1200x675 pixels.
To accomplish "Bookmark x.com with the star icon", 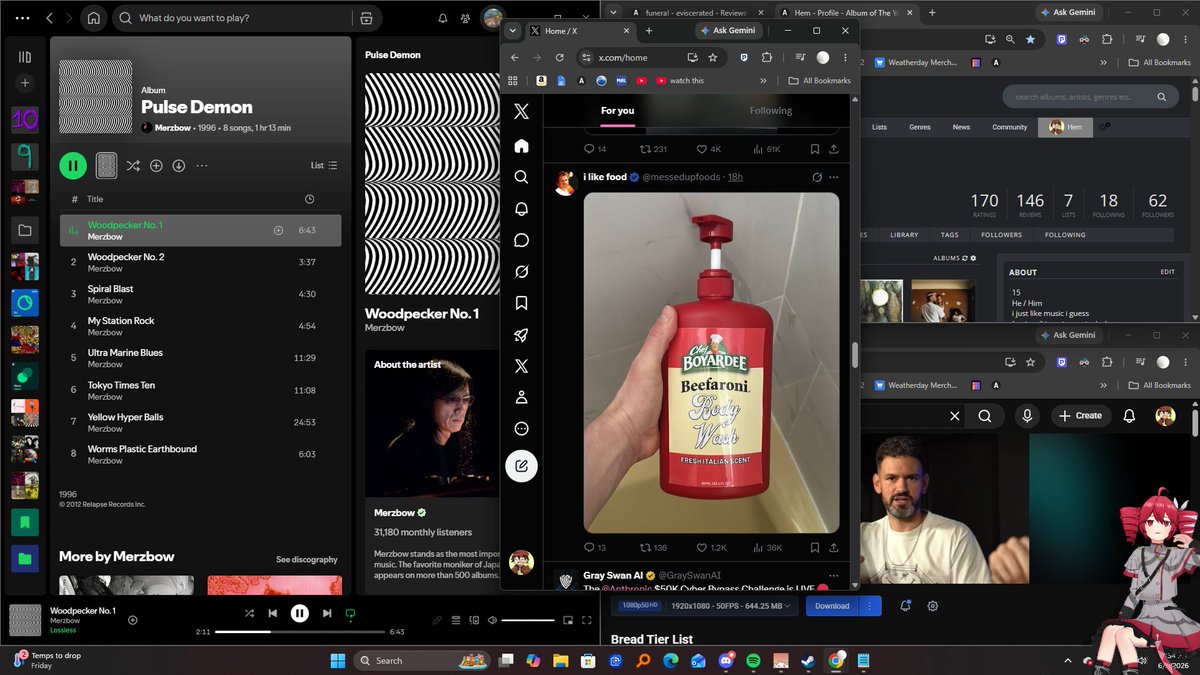I will (x=713, y=57).
